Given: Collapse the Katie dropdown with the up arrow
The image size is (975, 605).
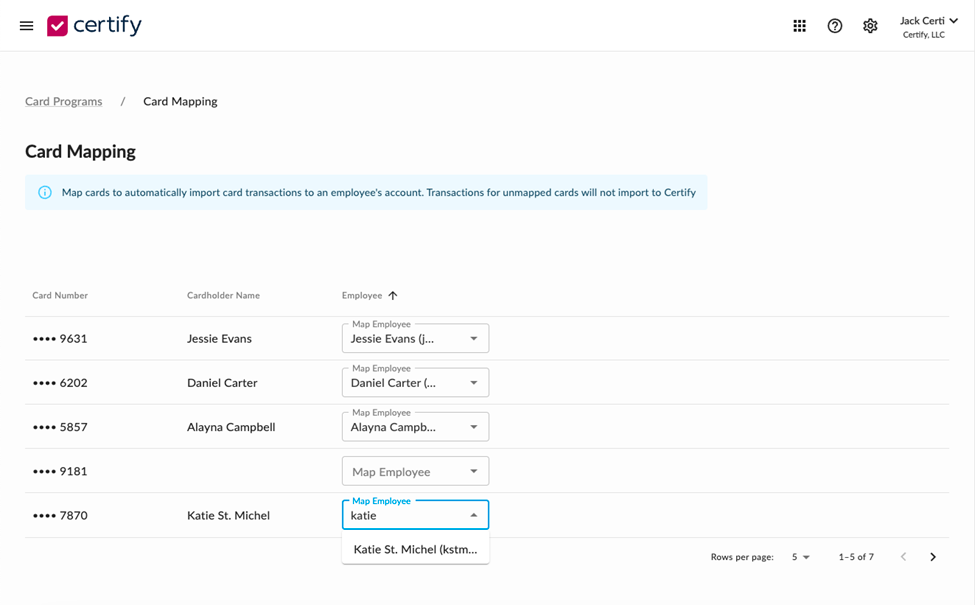Looking at the screenshot, I should [474, 515].
